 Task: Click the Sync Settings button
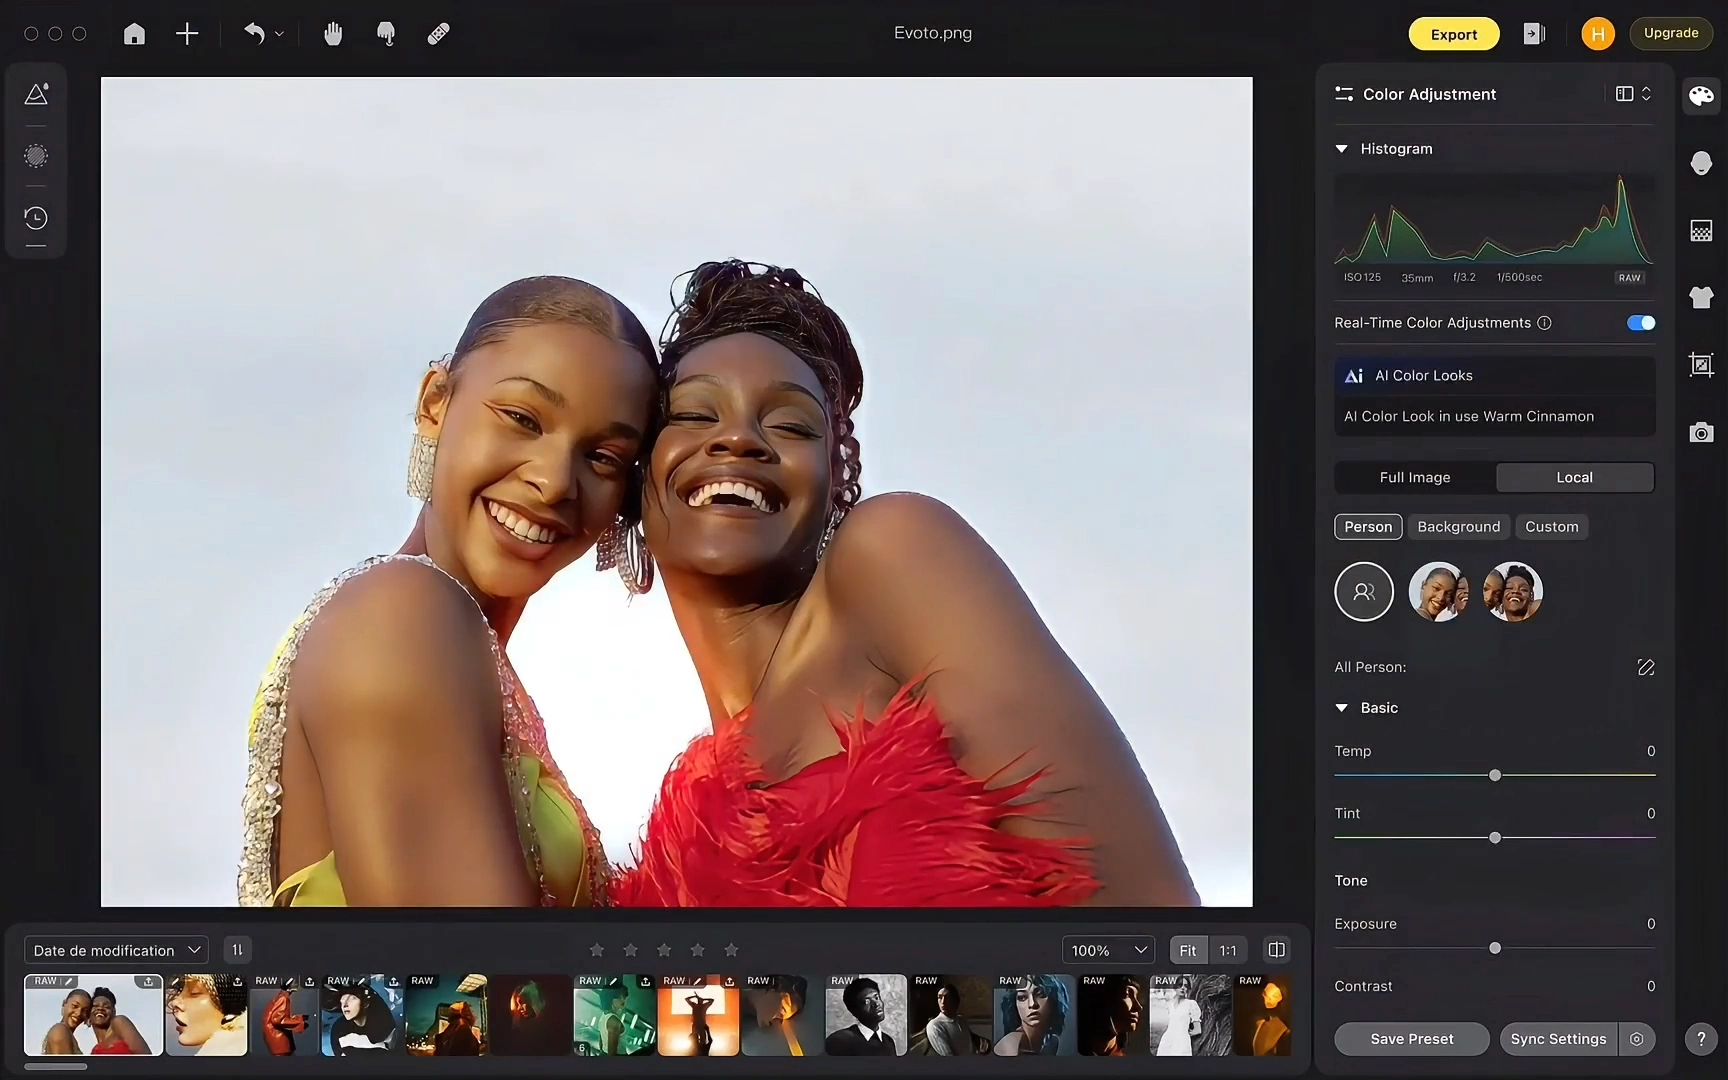click(1558, 1039)
